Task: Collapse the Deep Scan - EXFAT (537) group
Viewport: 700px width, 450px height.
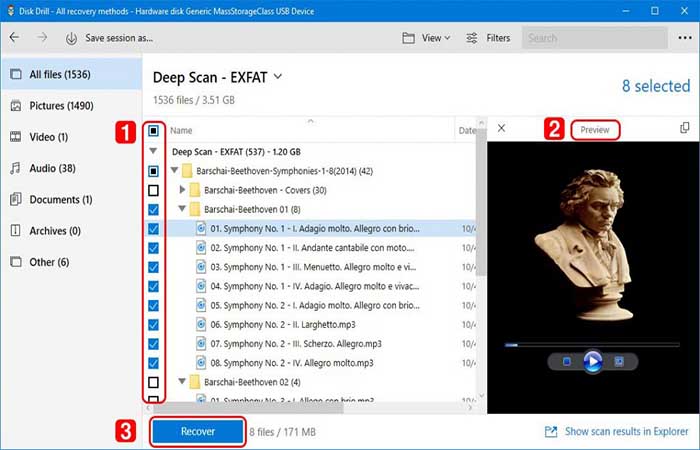Action: (x=153, y=151)
